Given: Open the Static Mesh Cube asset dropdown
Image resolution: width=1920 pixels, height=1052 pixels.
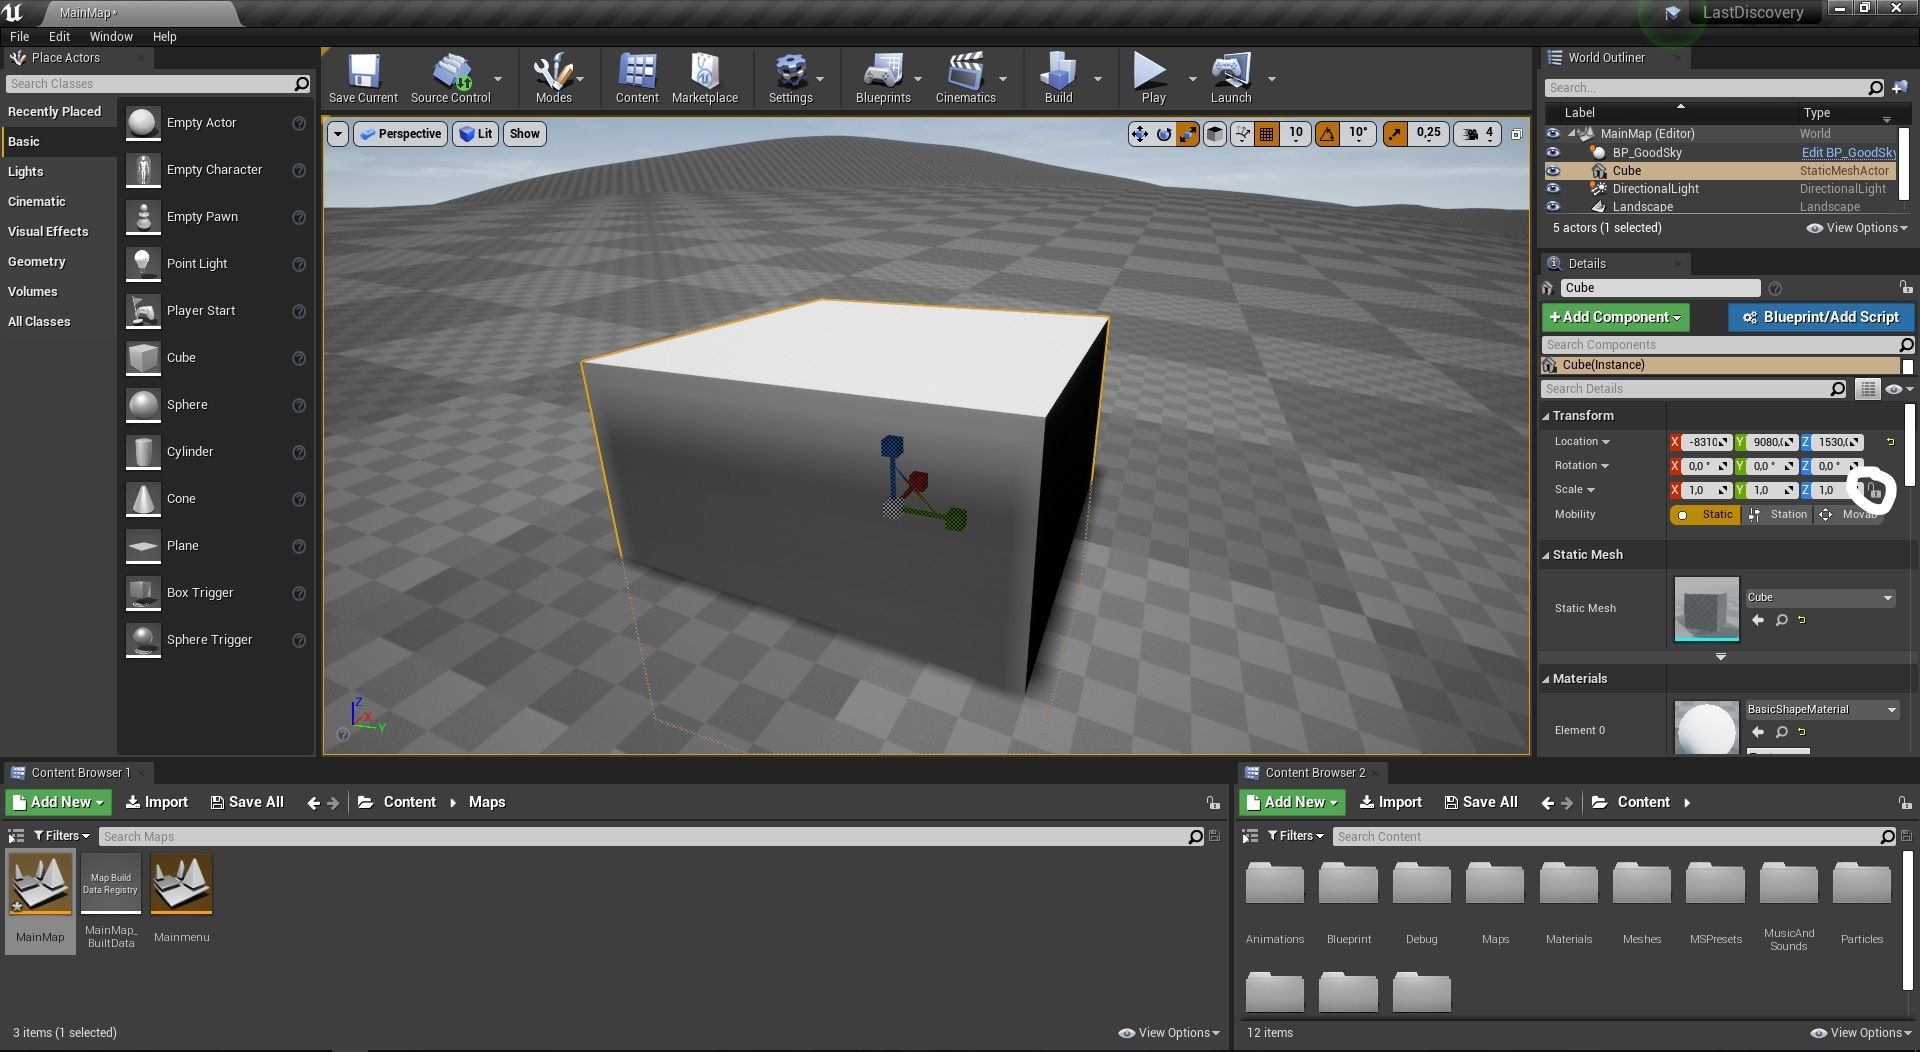Looking at the screenshot, I should (x=1820, y=598).
